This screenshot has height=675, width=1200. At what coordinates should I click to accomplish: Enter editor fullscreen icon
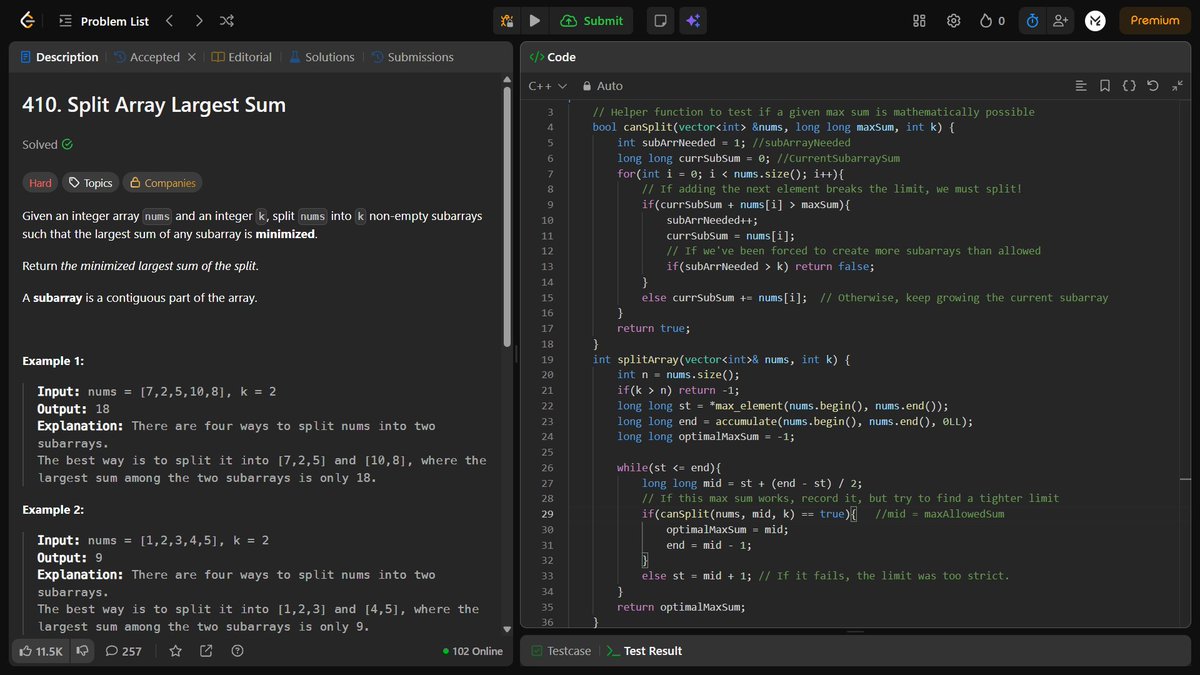pos(1176,86)
